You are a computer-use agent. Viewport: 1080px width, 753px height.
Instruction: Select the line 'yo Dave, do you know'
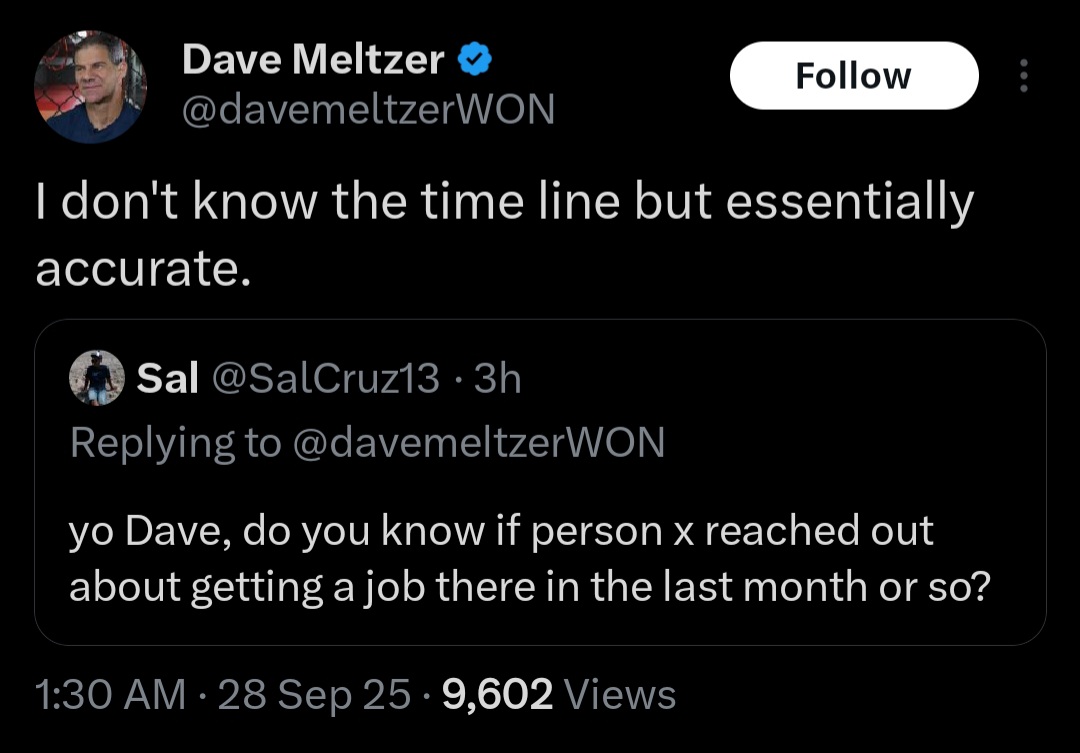point(500,531)
